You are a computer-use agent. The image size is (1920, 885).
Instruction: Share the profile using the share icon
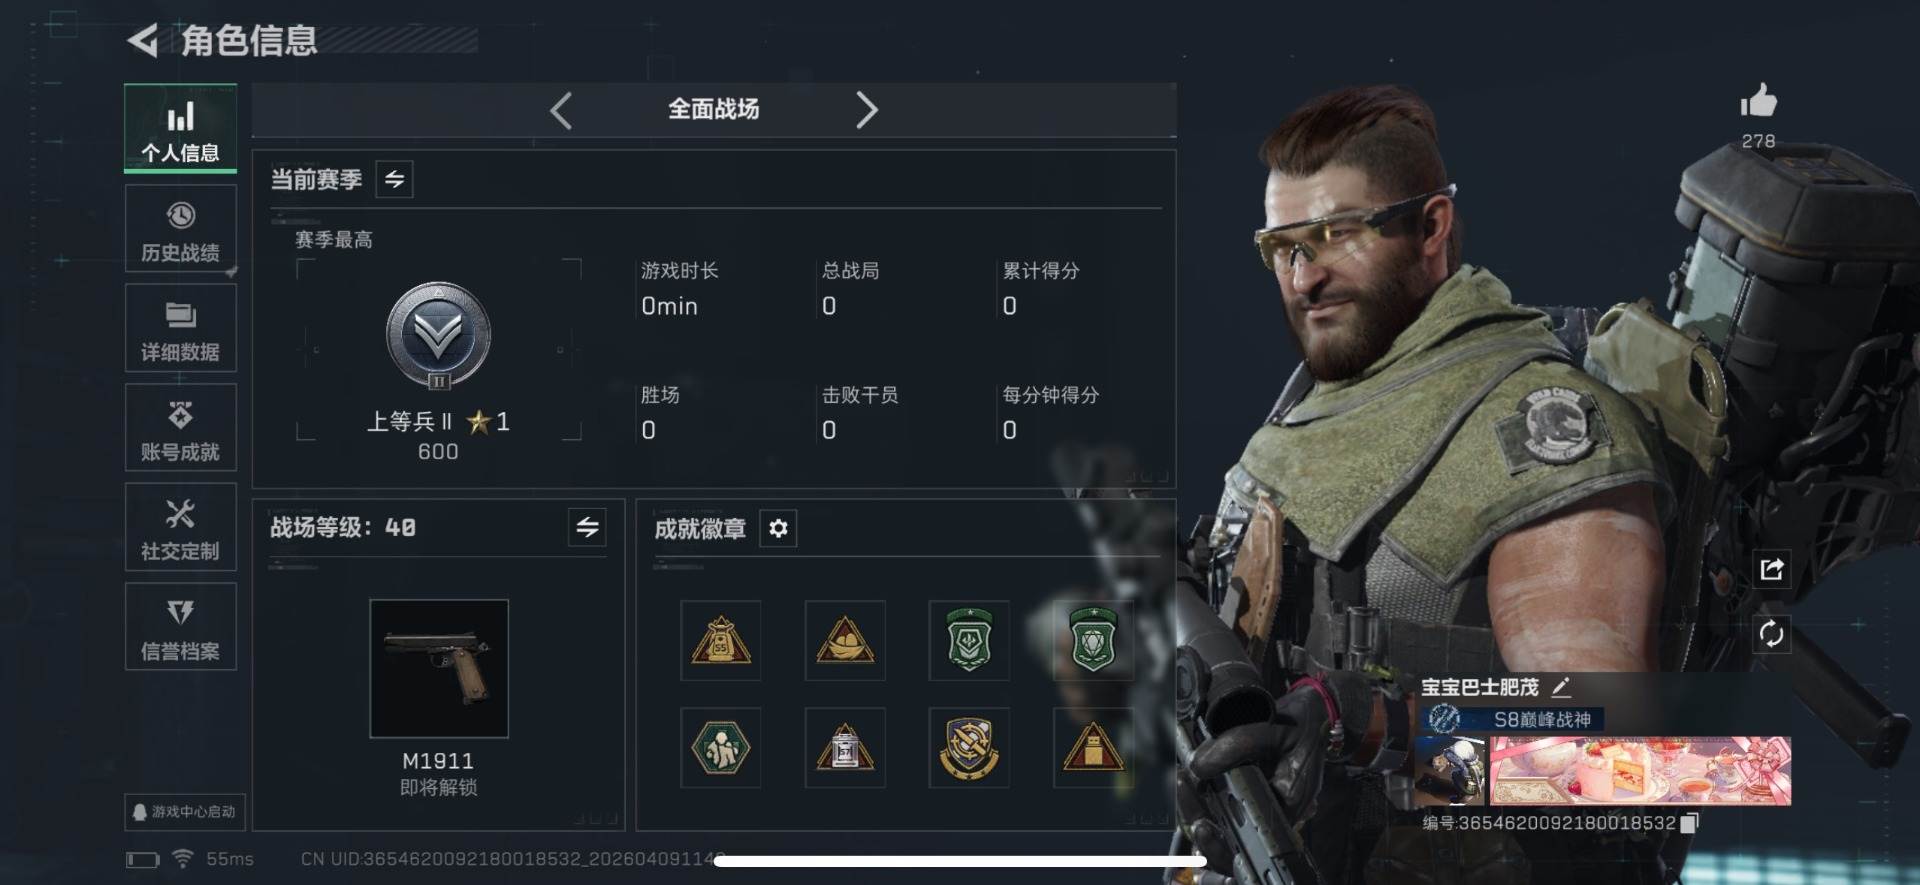(x=1771, y=569)
